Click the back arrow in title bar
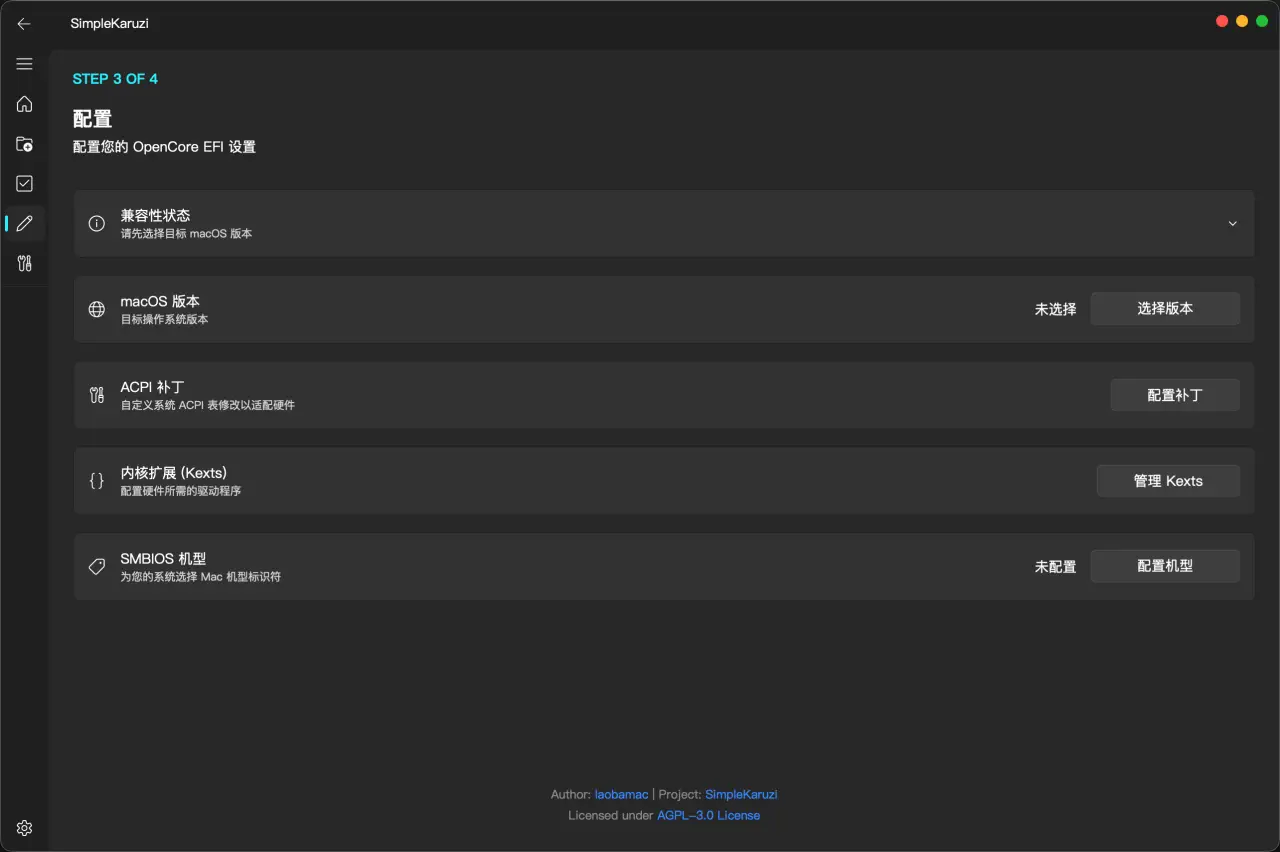 point(24,24)
